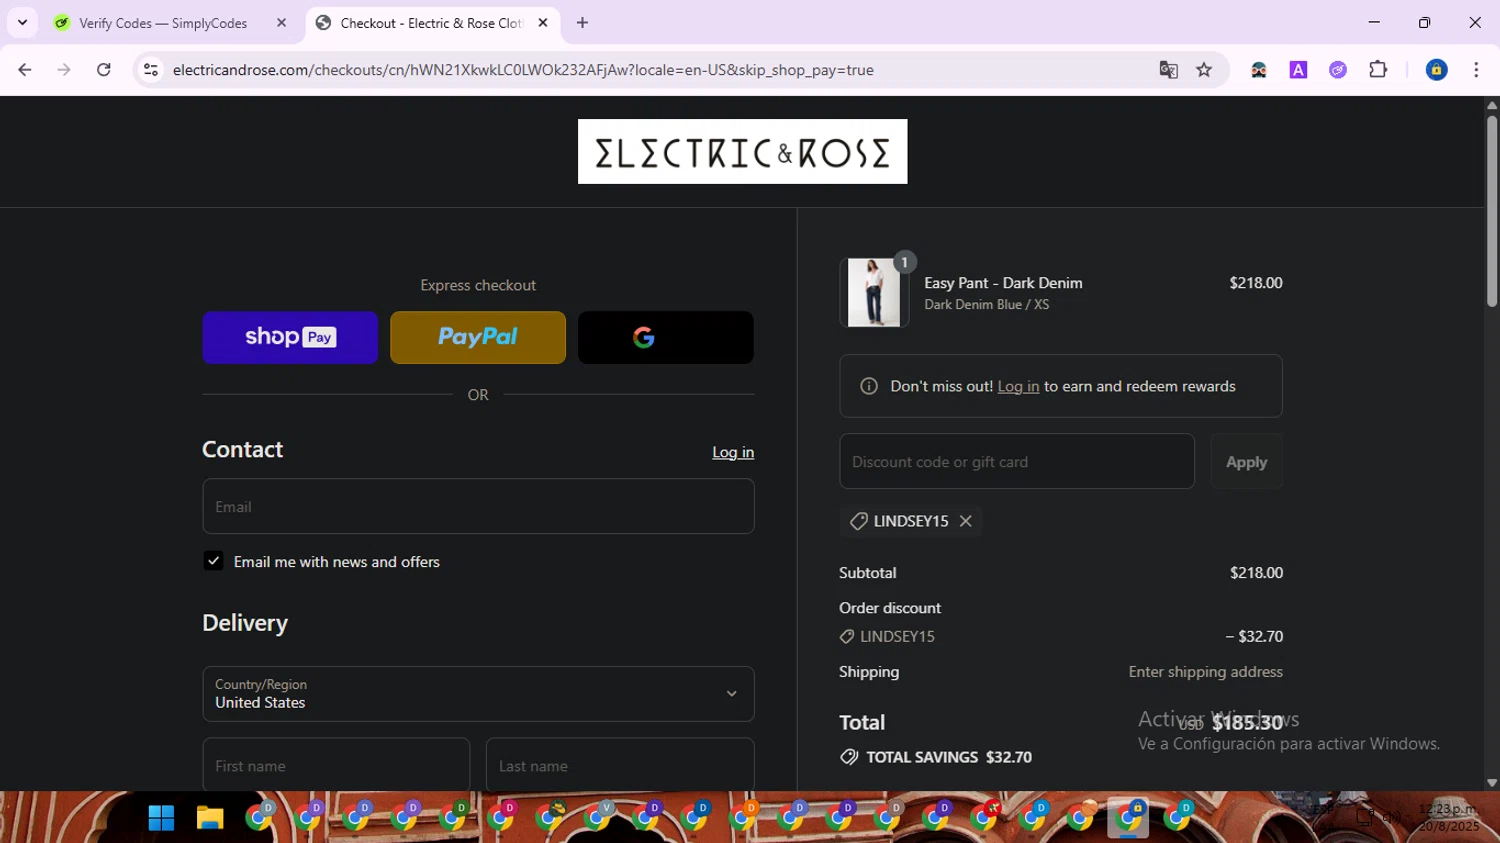Click the First name field
Image resolution: width=1500 pixels, height=843 pixels.
pos(336,765)
